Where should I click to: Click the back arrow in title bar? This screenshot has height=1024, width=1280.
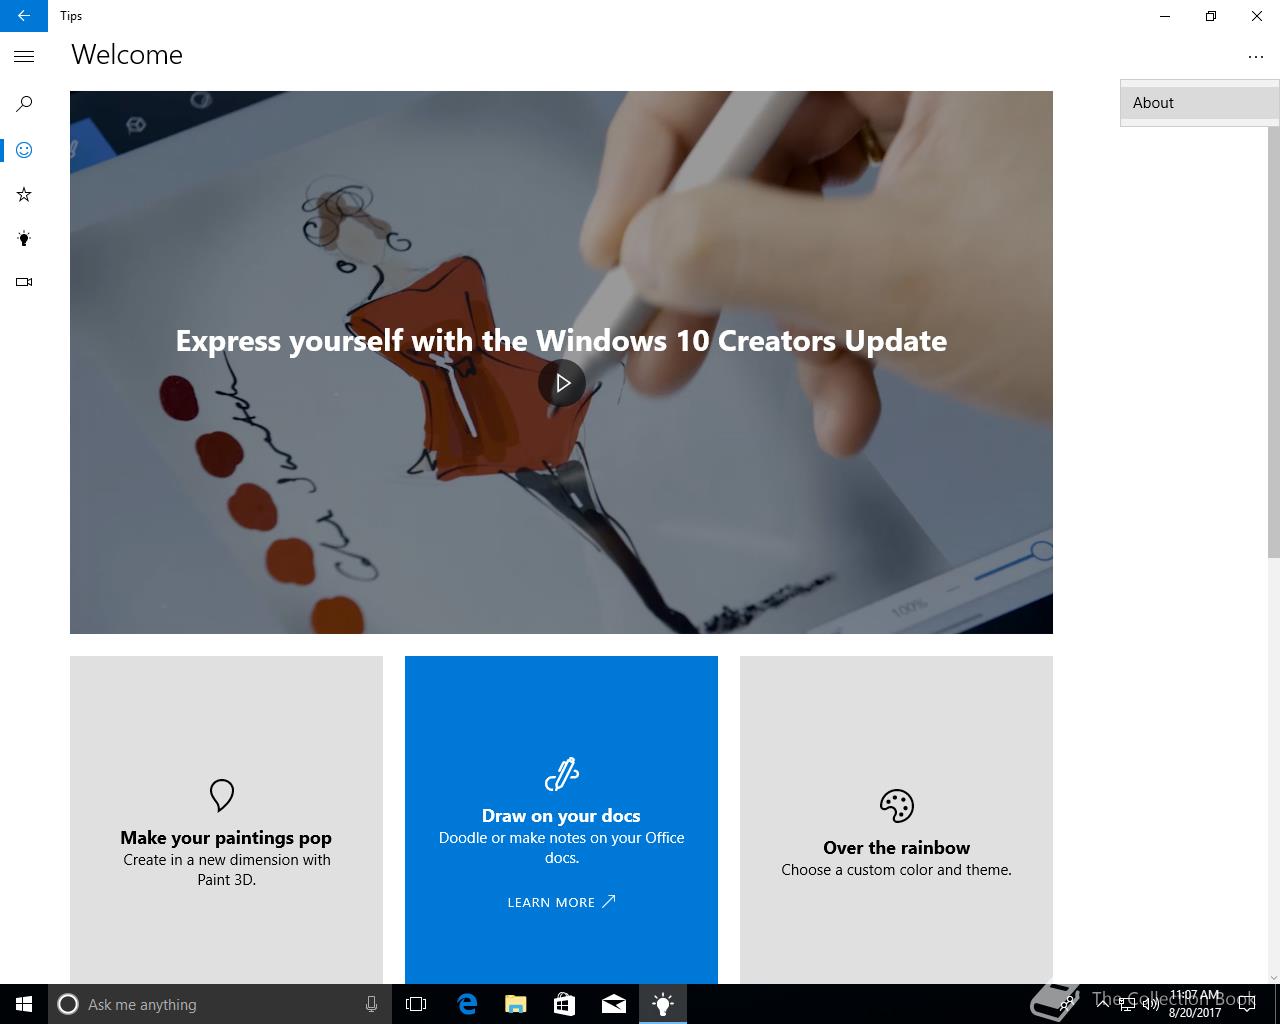pos(24,16)
